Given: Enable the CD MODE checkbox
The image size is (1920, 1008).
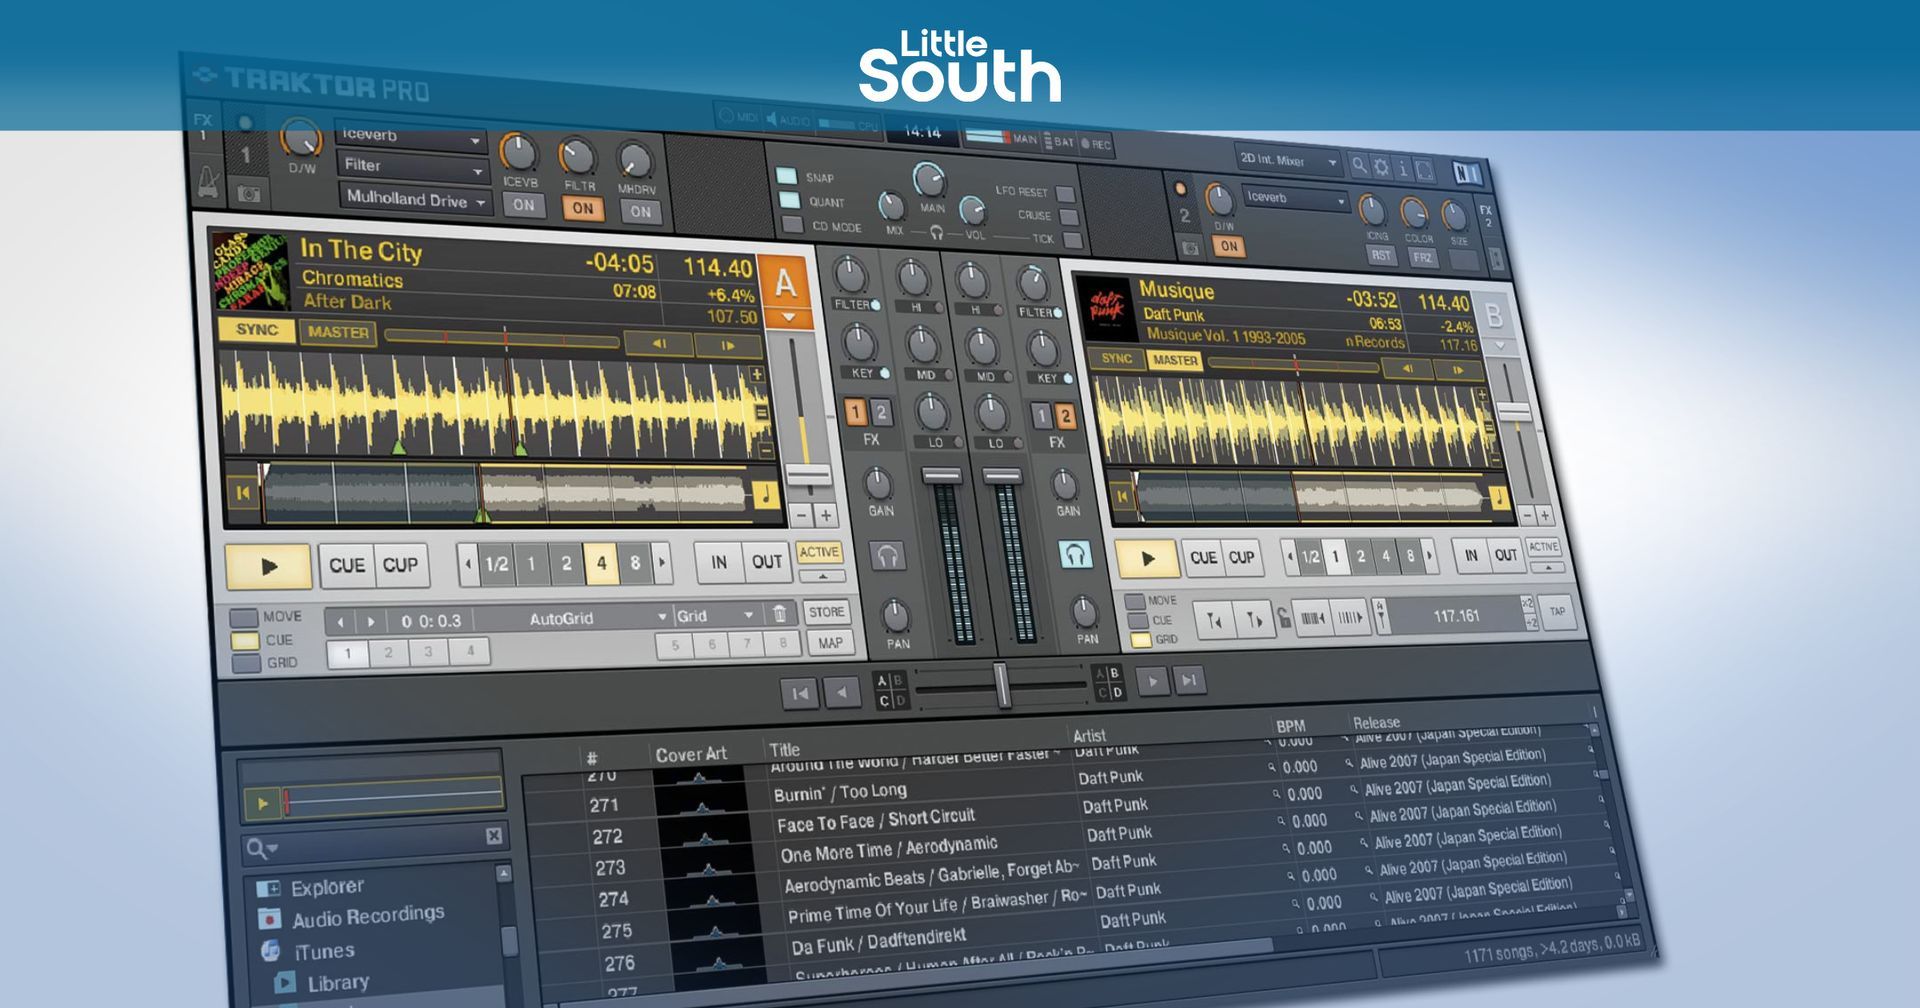Looking at the screenshot, I should tap(793, 225).
